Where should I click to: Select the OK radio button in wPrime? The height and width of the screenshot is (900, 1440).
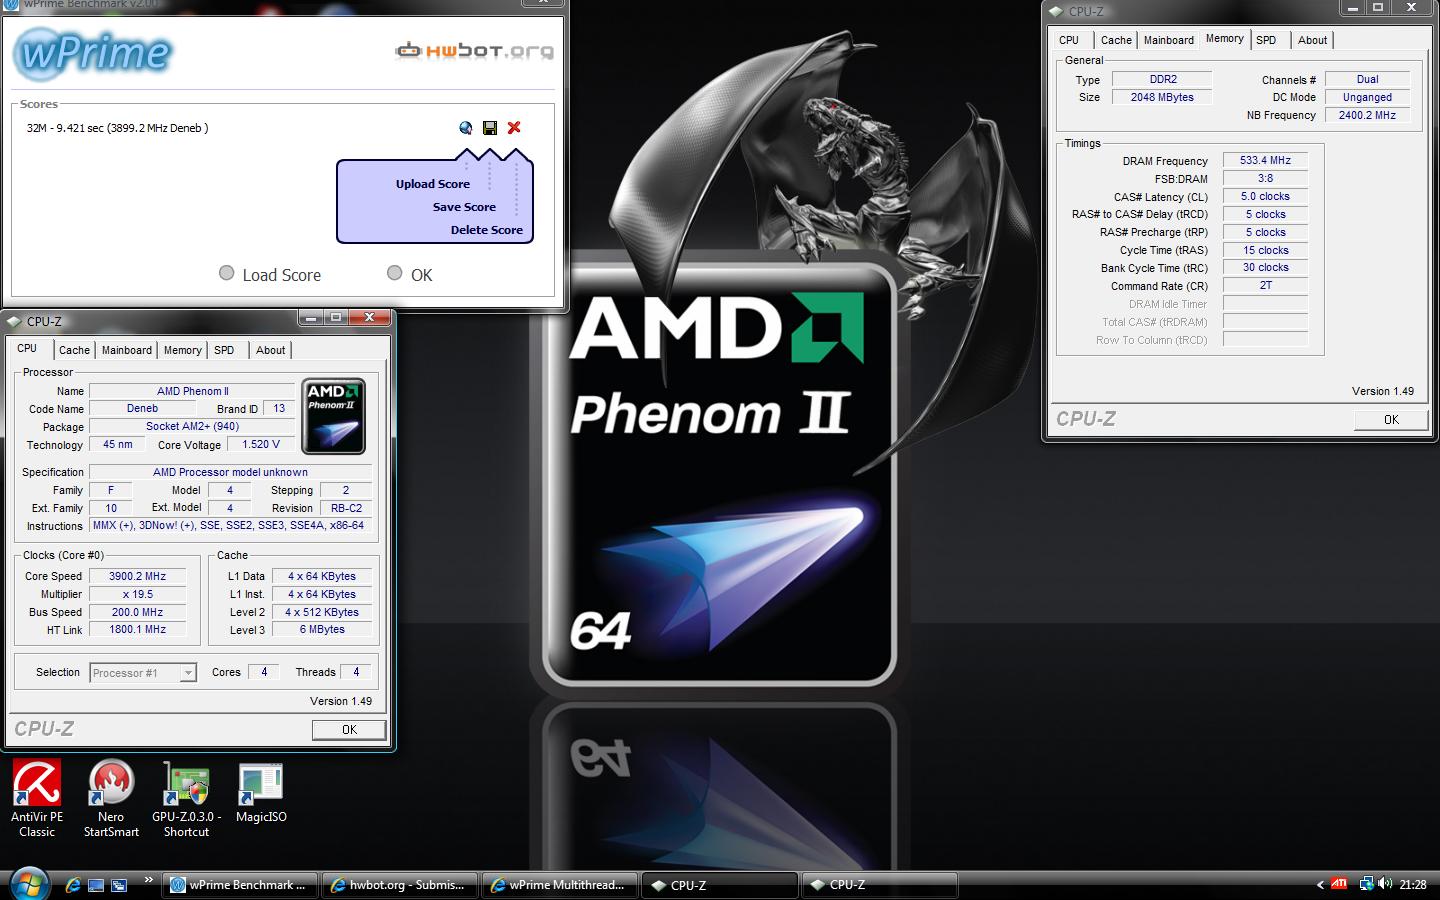pos(395,273)
